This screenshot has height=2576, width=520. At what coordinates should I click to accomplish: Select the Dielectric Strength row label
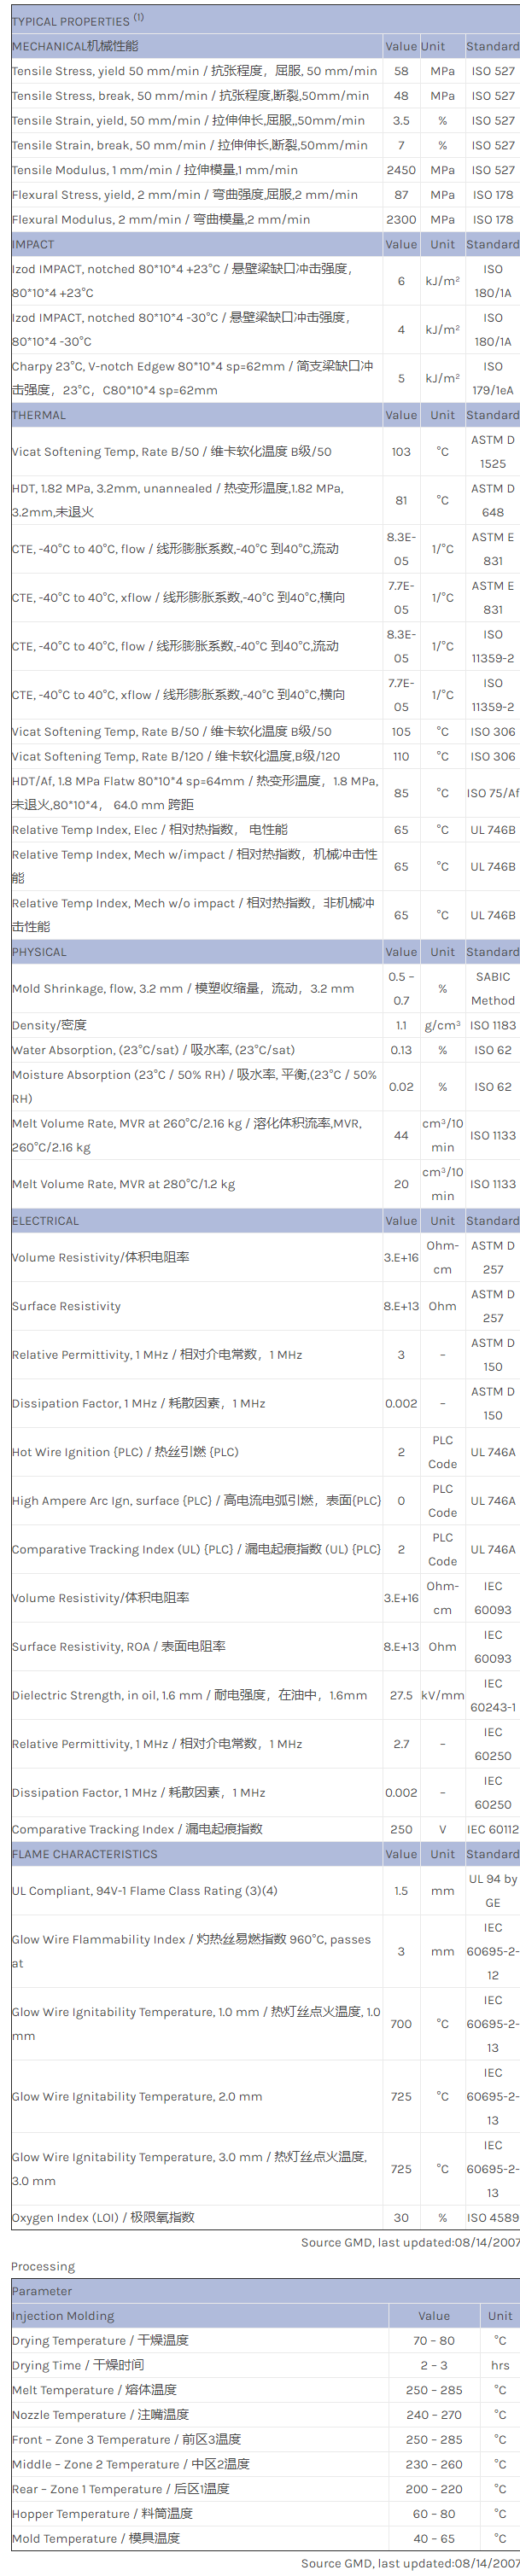(x=189, y=1695)
